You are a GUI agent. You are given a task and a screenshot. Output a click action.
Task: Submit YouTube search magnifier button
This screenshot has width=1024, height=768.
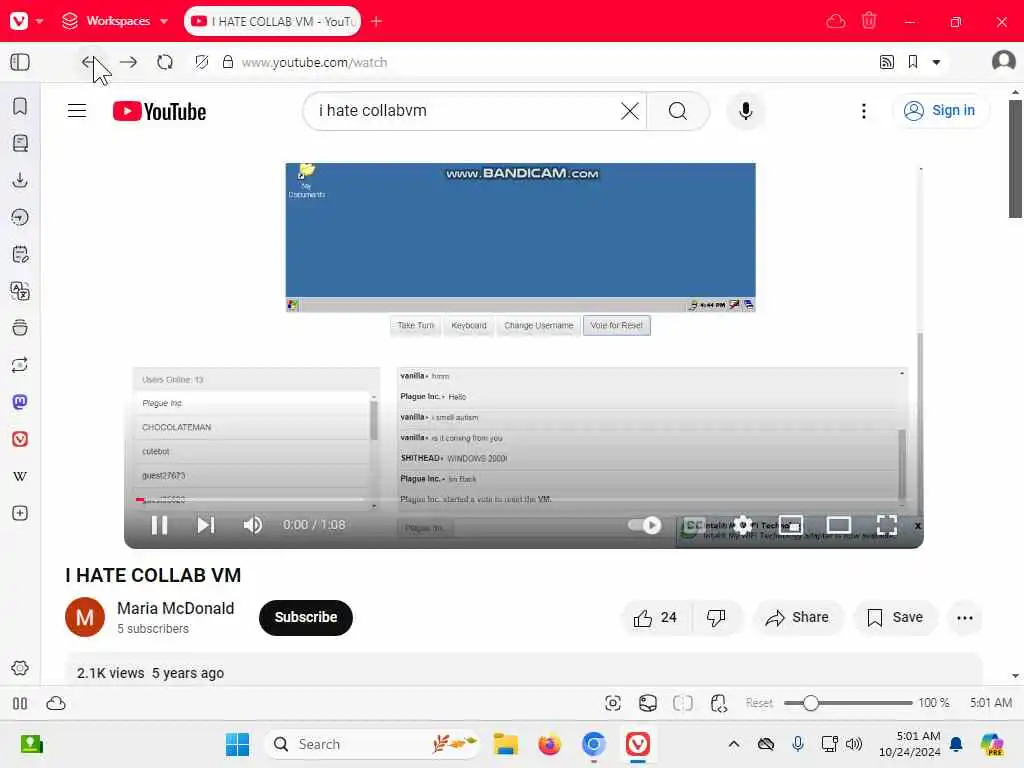(678, 111)
